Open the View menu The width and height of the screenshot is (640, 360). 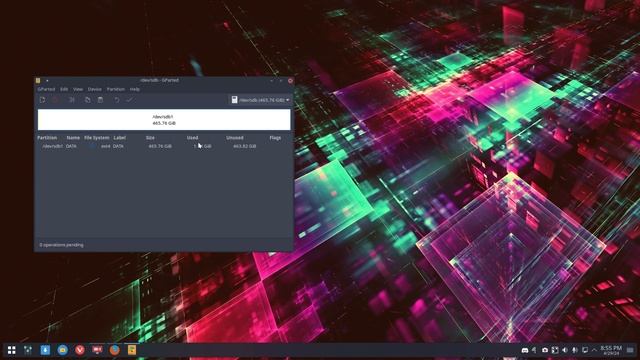click(78, 89)
